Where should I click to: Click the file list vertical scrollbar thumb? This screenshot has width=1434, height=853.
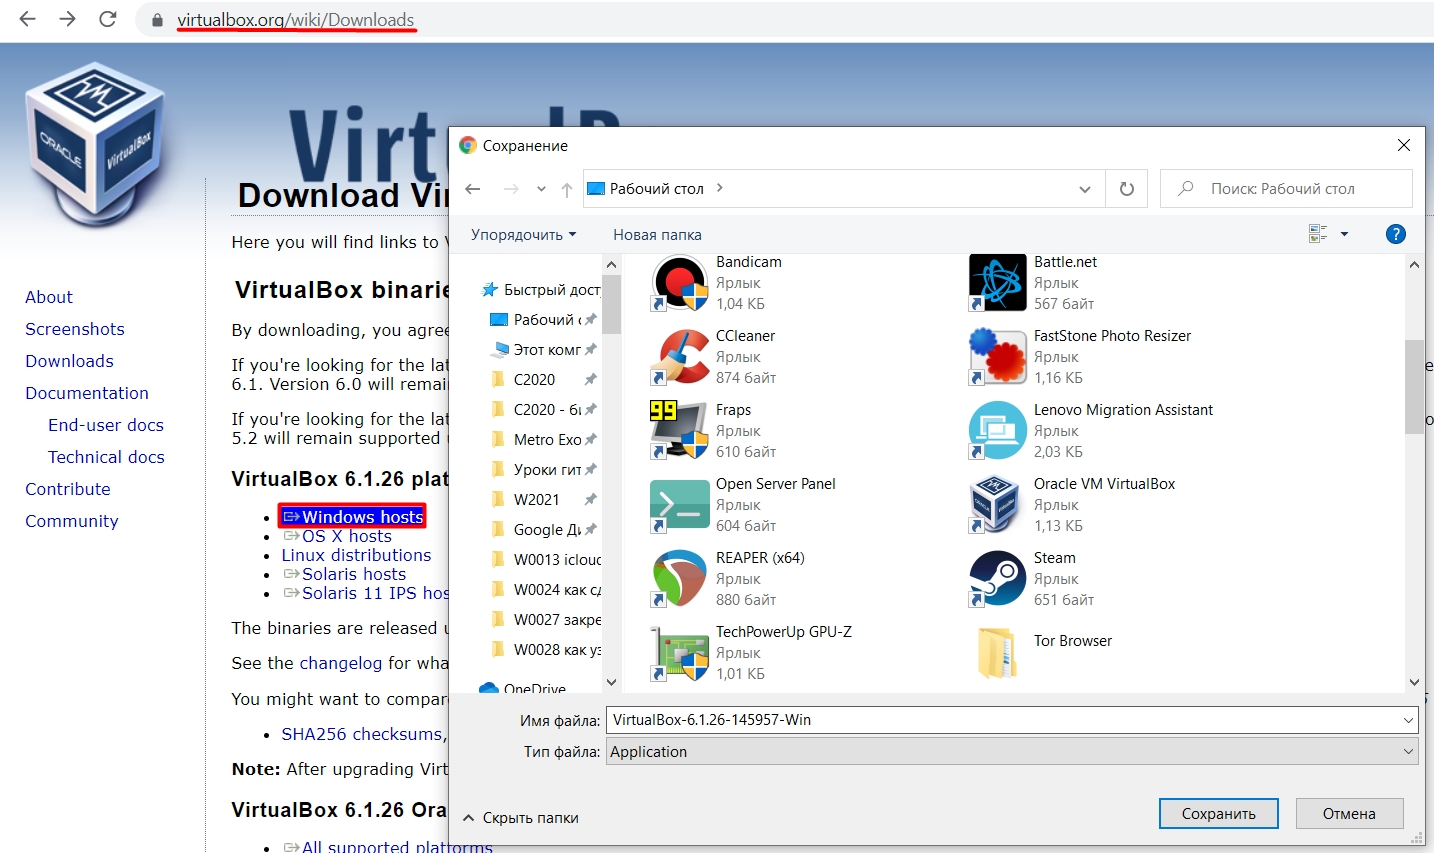coord(1414,387)
